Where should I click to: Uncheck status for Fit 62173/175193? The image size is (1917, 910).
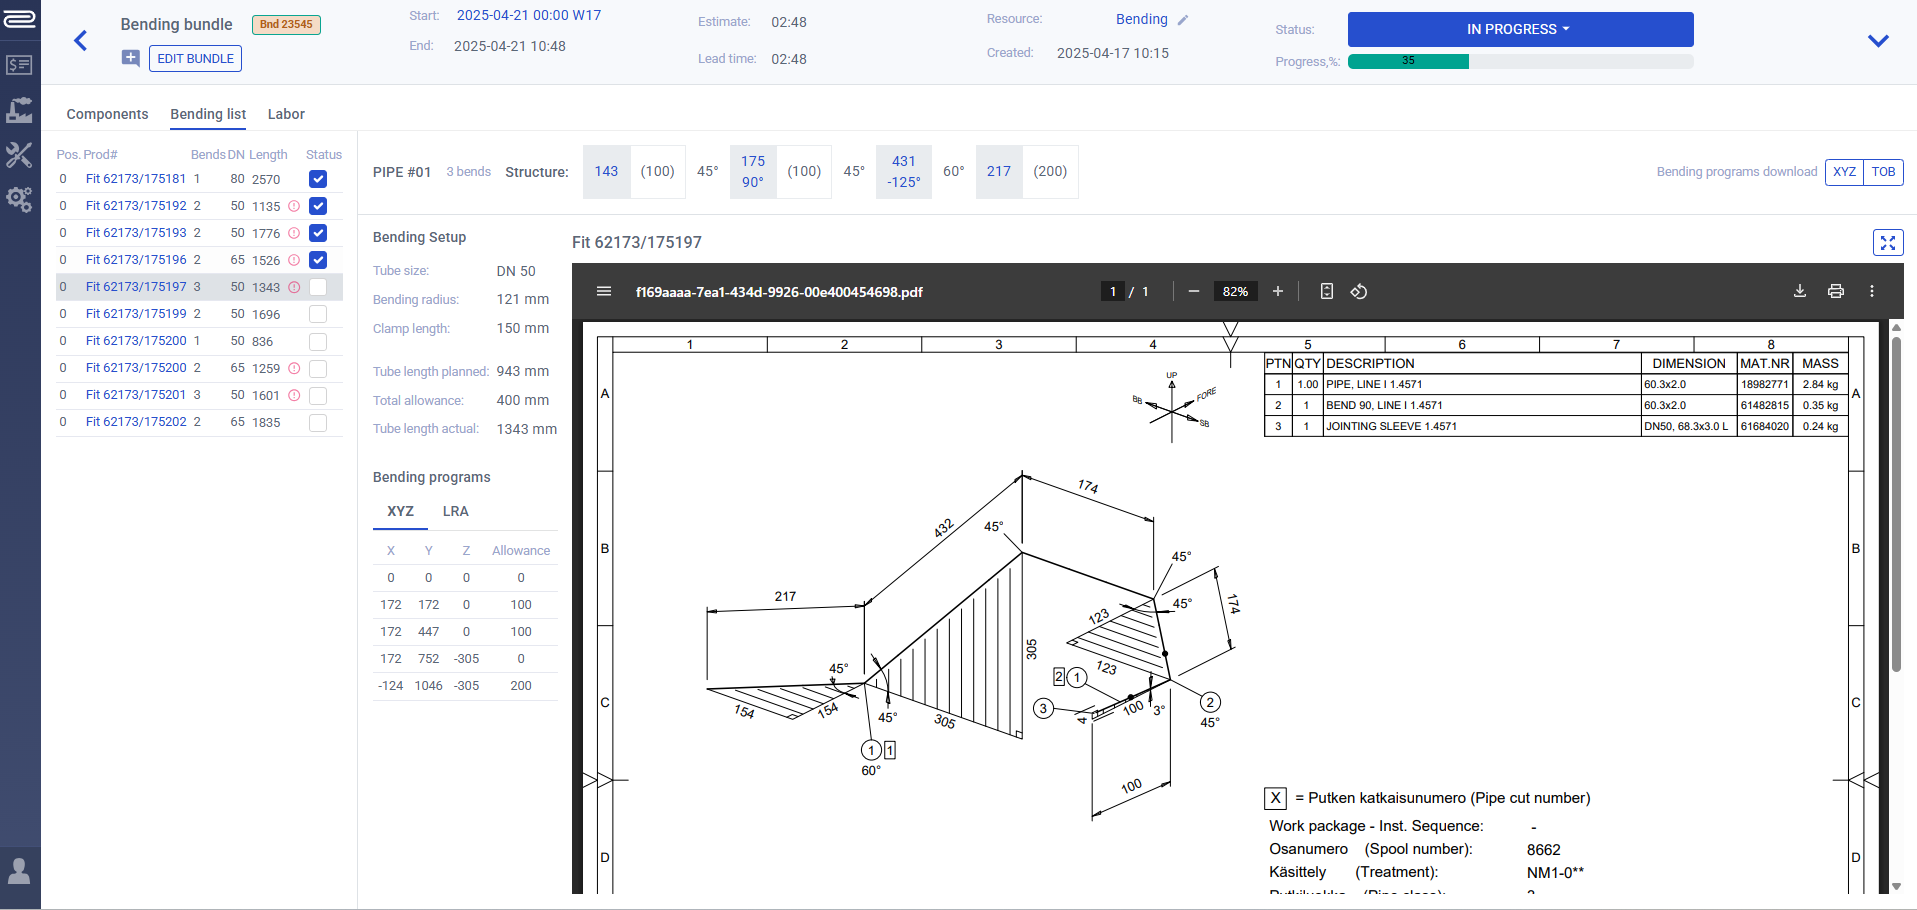pos(318,233)
